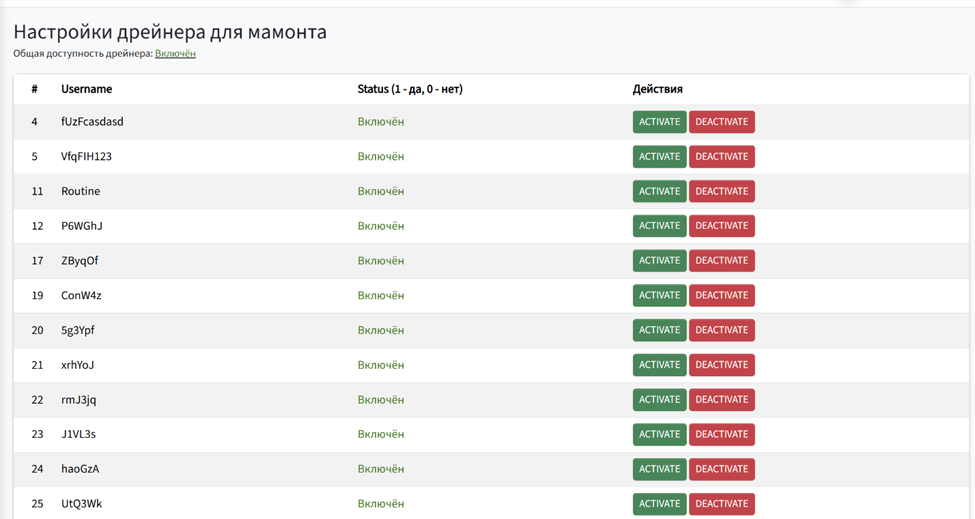975x519 pixels.
Task: Click ACTIVATE for user fUzFcasdasd
Action: click(660, 122)
